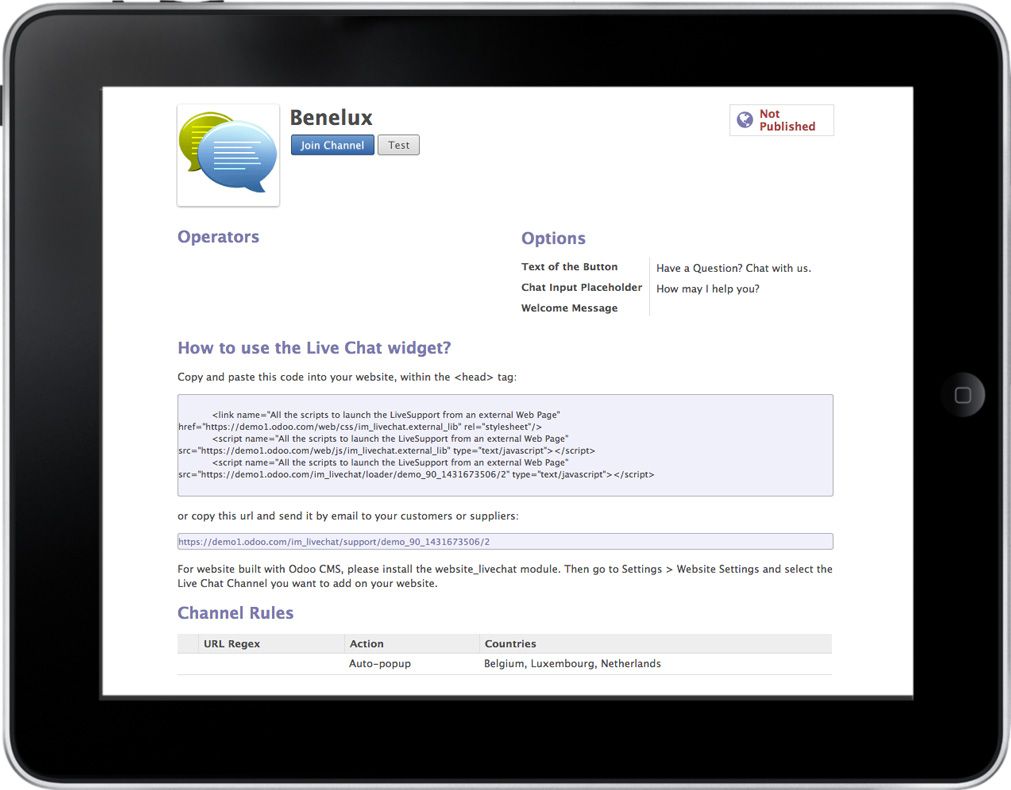The width and height of the screenshot is (1011, 790).
Task: Open the Benelux chat bubbles channel image
Action: [228, 155]
